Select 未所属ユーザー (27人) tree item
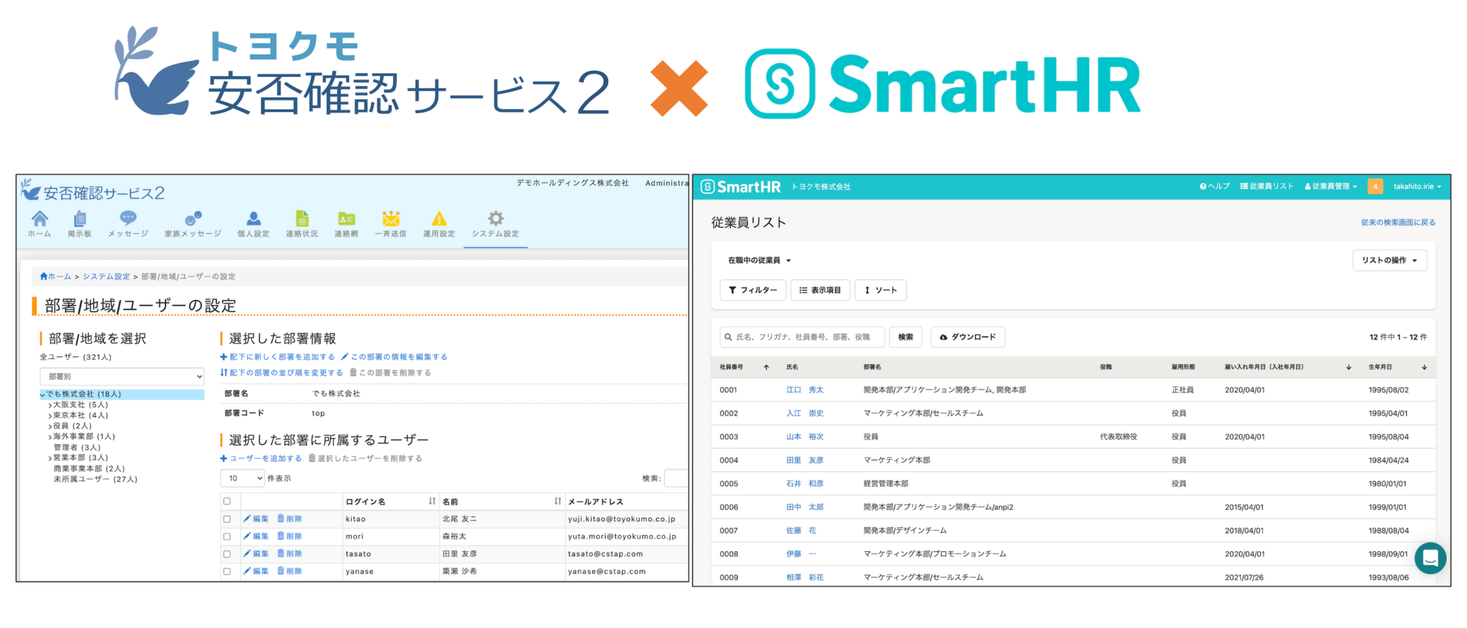Screen dimensions: 1467x628 click(95, 479)
